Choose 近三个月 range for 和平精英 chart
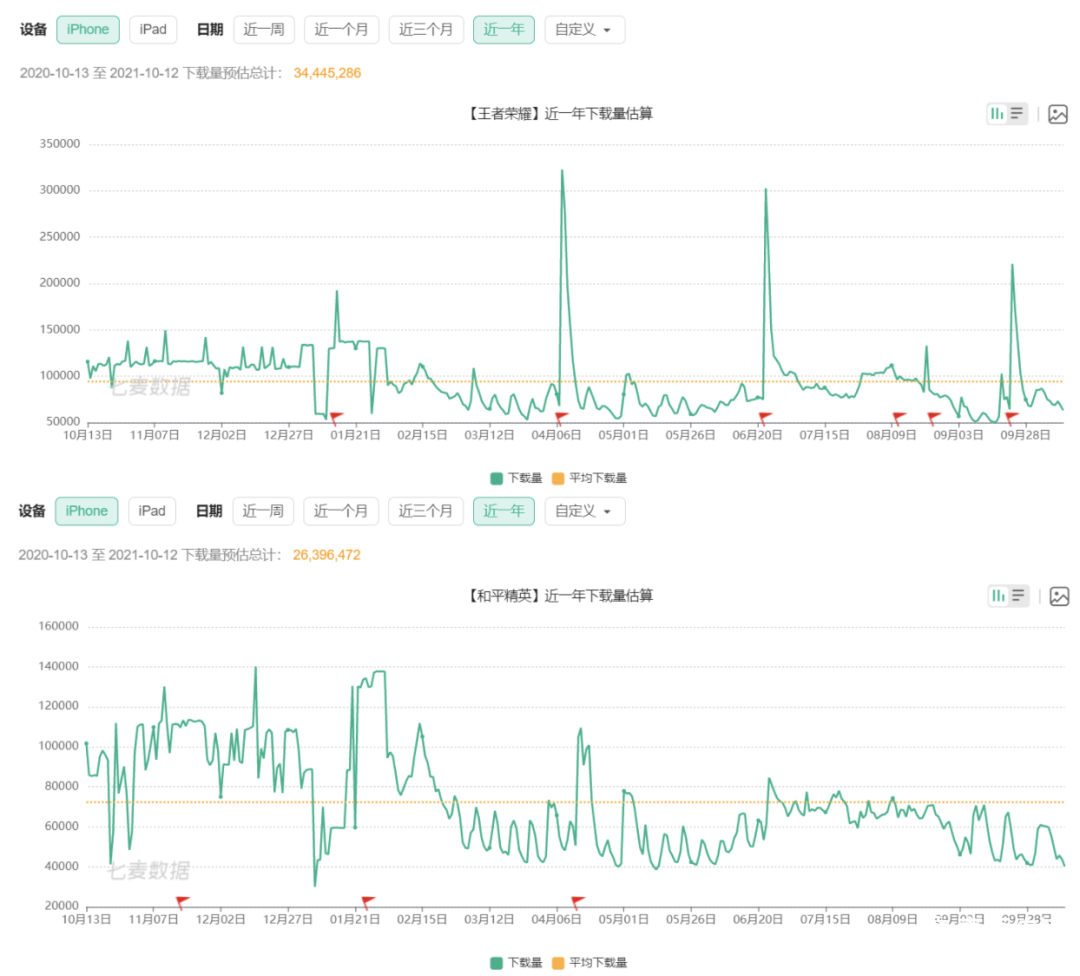Screen dimensions: 1080x976 point(426,511)
